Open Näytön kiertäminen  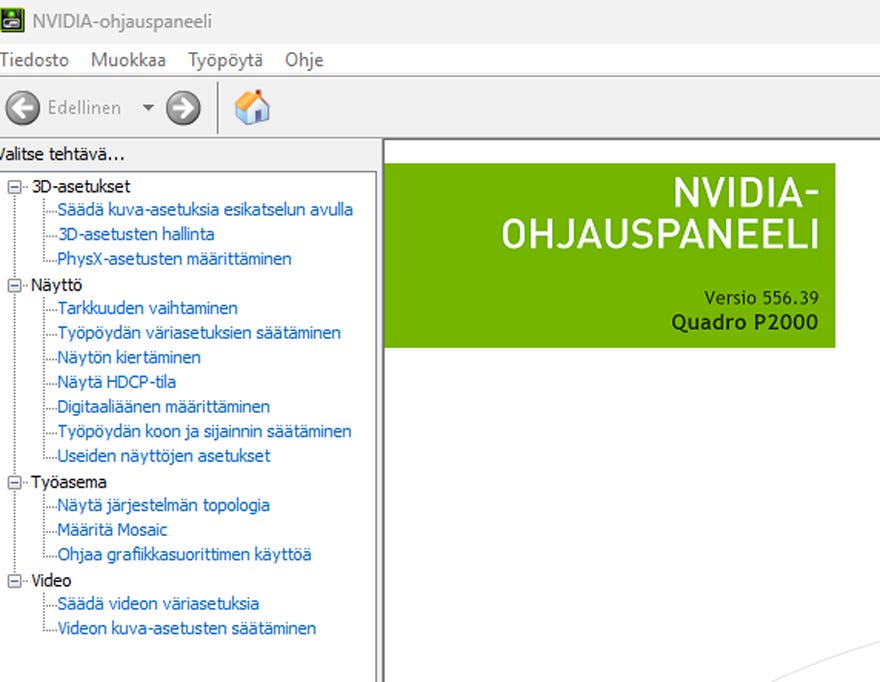tap(129, 358)
